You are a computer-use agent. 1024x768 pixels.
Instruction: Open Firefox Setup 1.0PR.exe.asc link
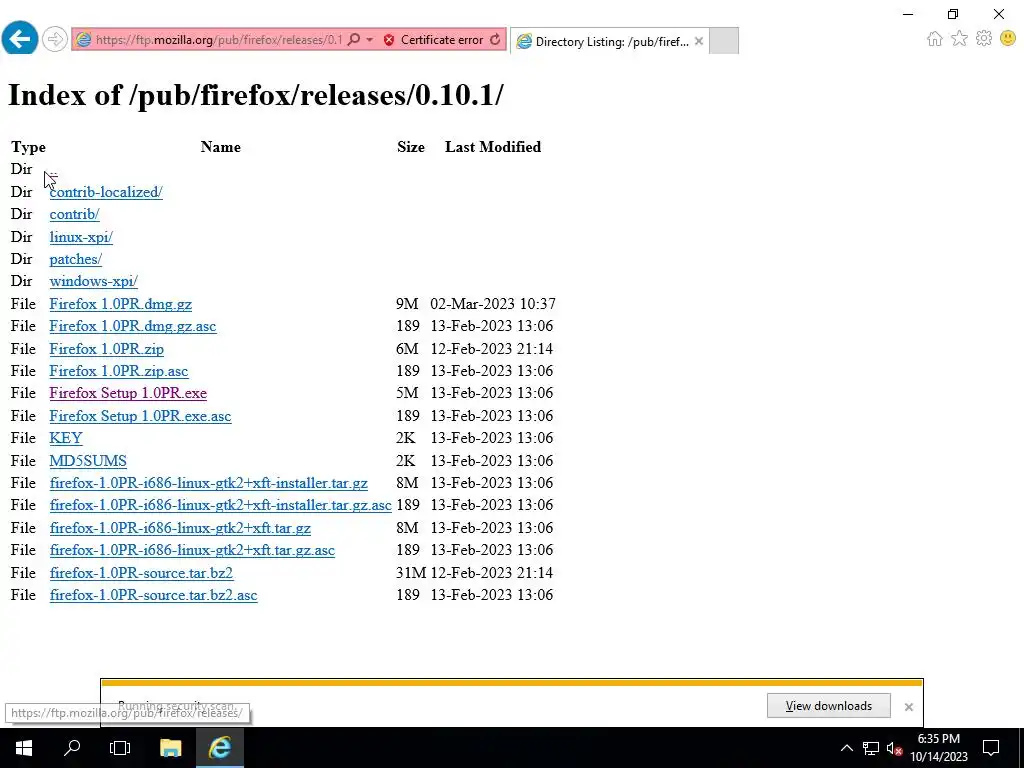(x=140, y=416)
